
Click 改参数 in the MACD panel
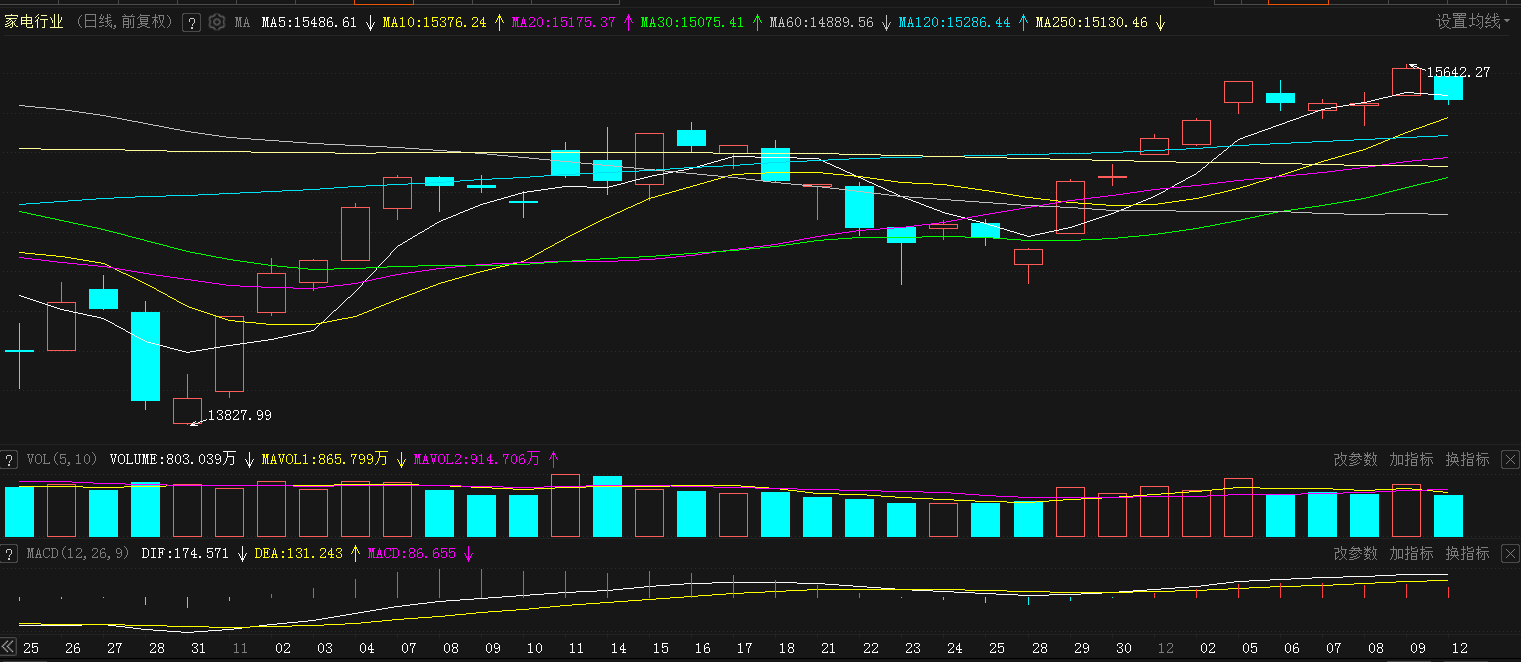click(1357, 553)
